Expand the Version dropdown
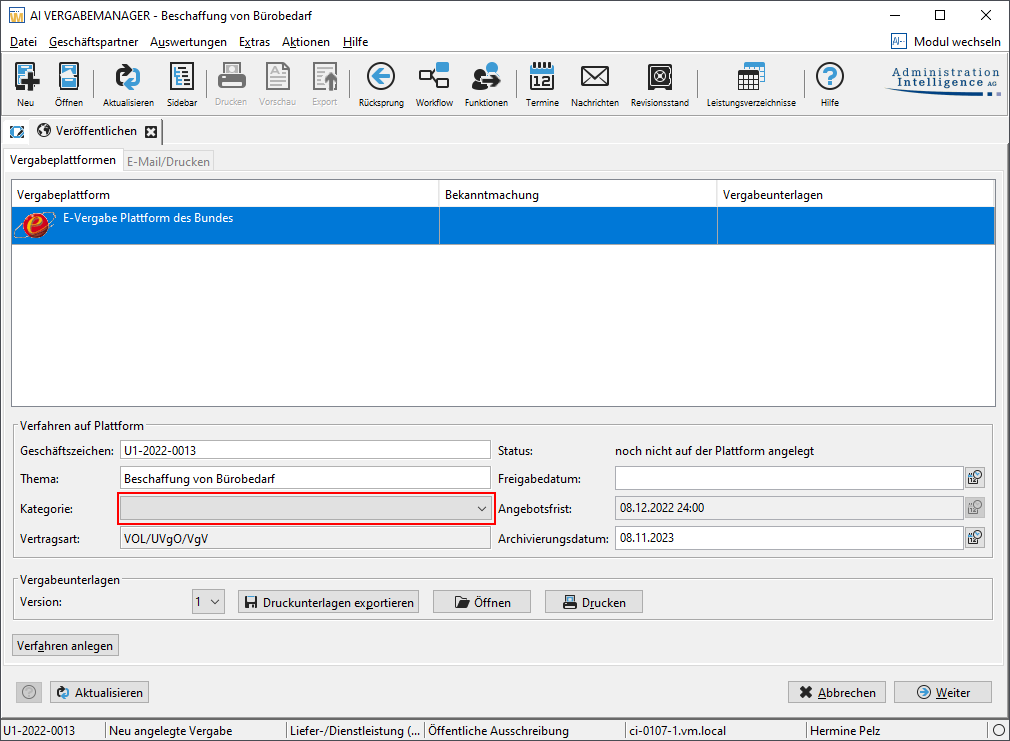This screenshot has height=741, width=1010. (x=208, y=602)
